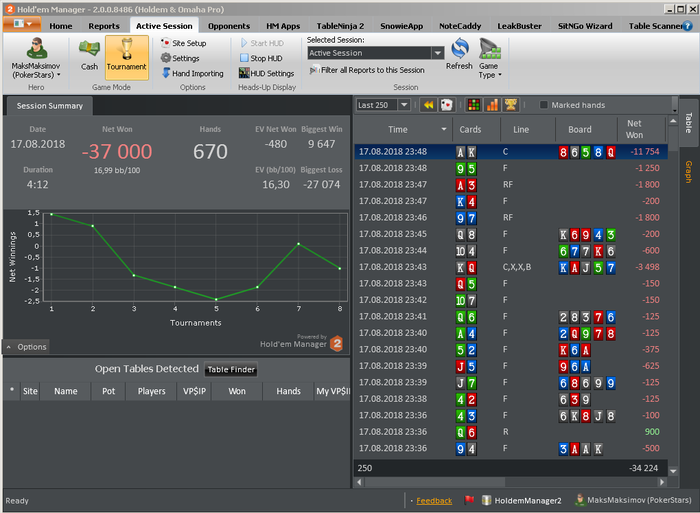Select the Session Summary tab
The height and width of the screenshot is (513, 700).
coord(50,106)
